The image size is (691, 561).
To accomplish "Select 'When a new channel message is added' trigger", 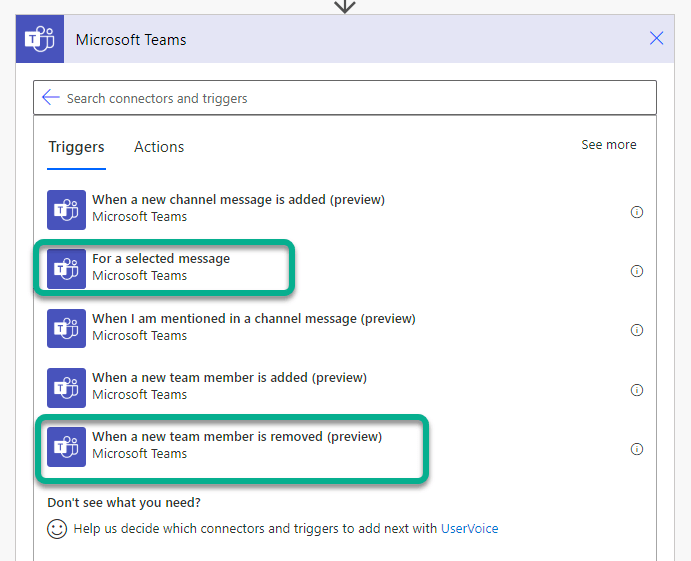I will [238, 200].
